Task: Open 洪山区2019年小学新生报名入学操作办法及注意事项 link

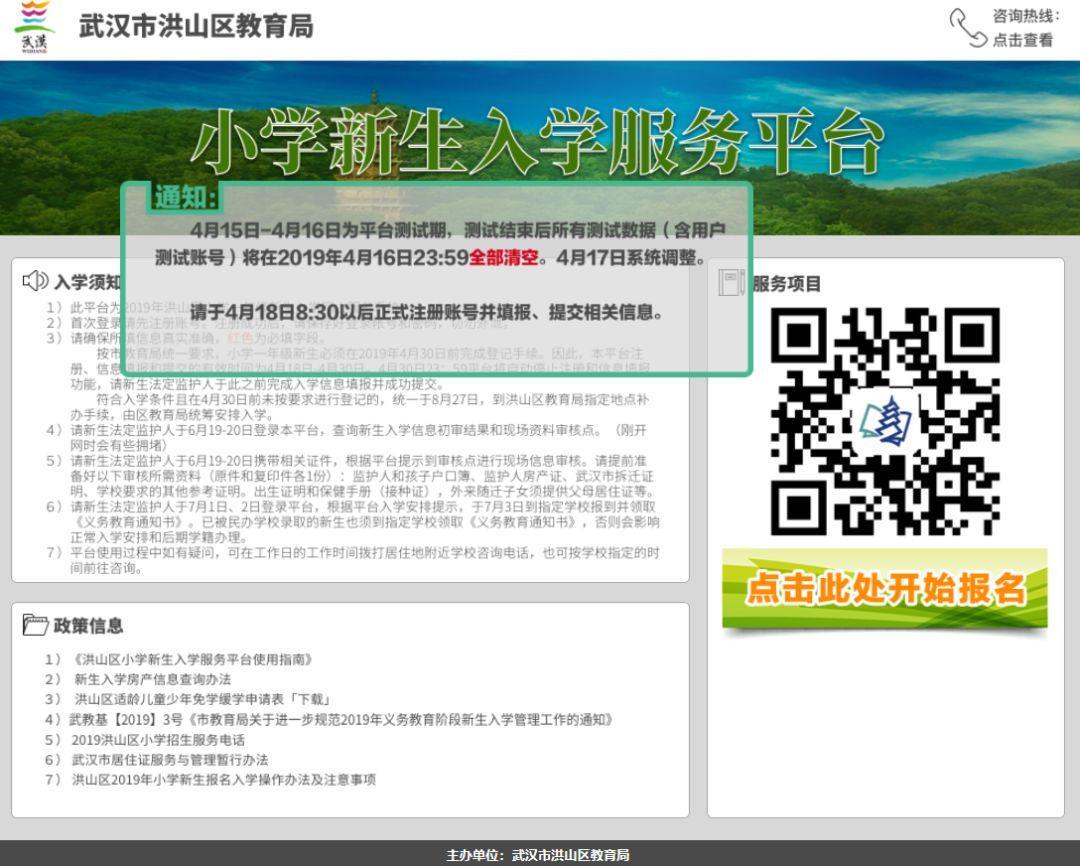Action: 224,779
